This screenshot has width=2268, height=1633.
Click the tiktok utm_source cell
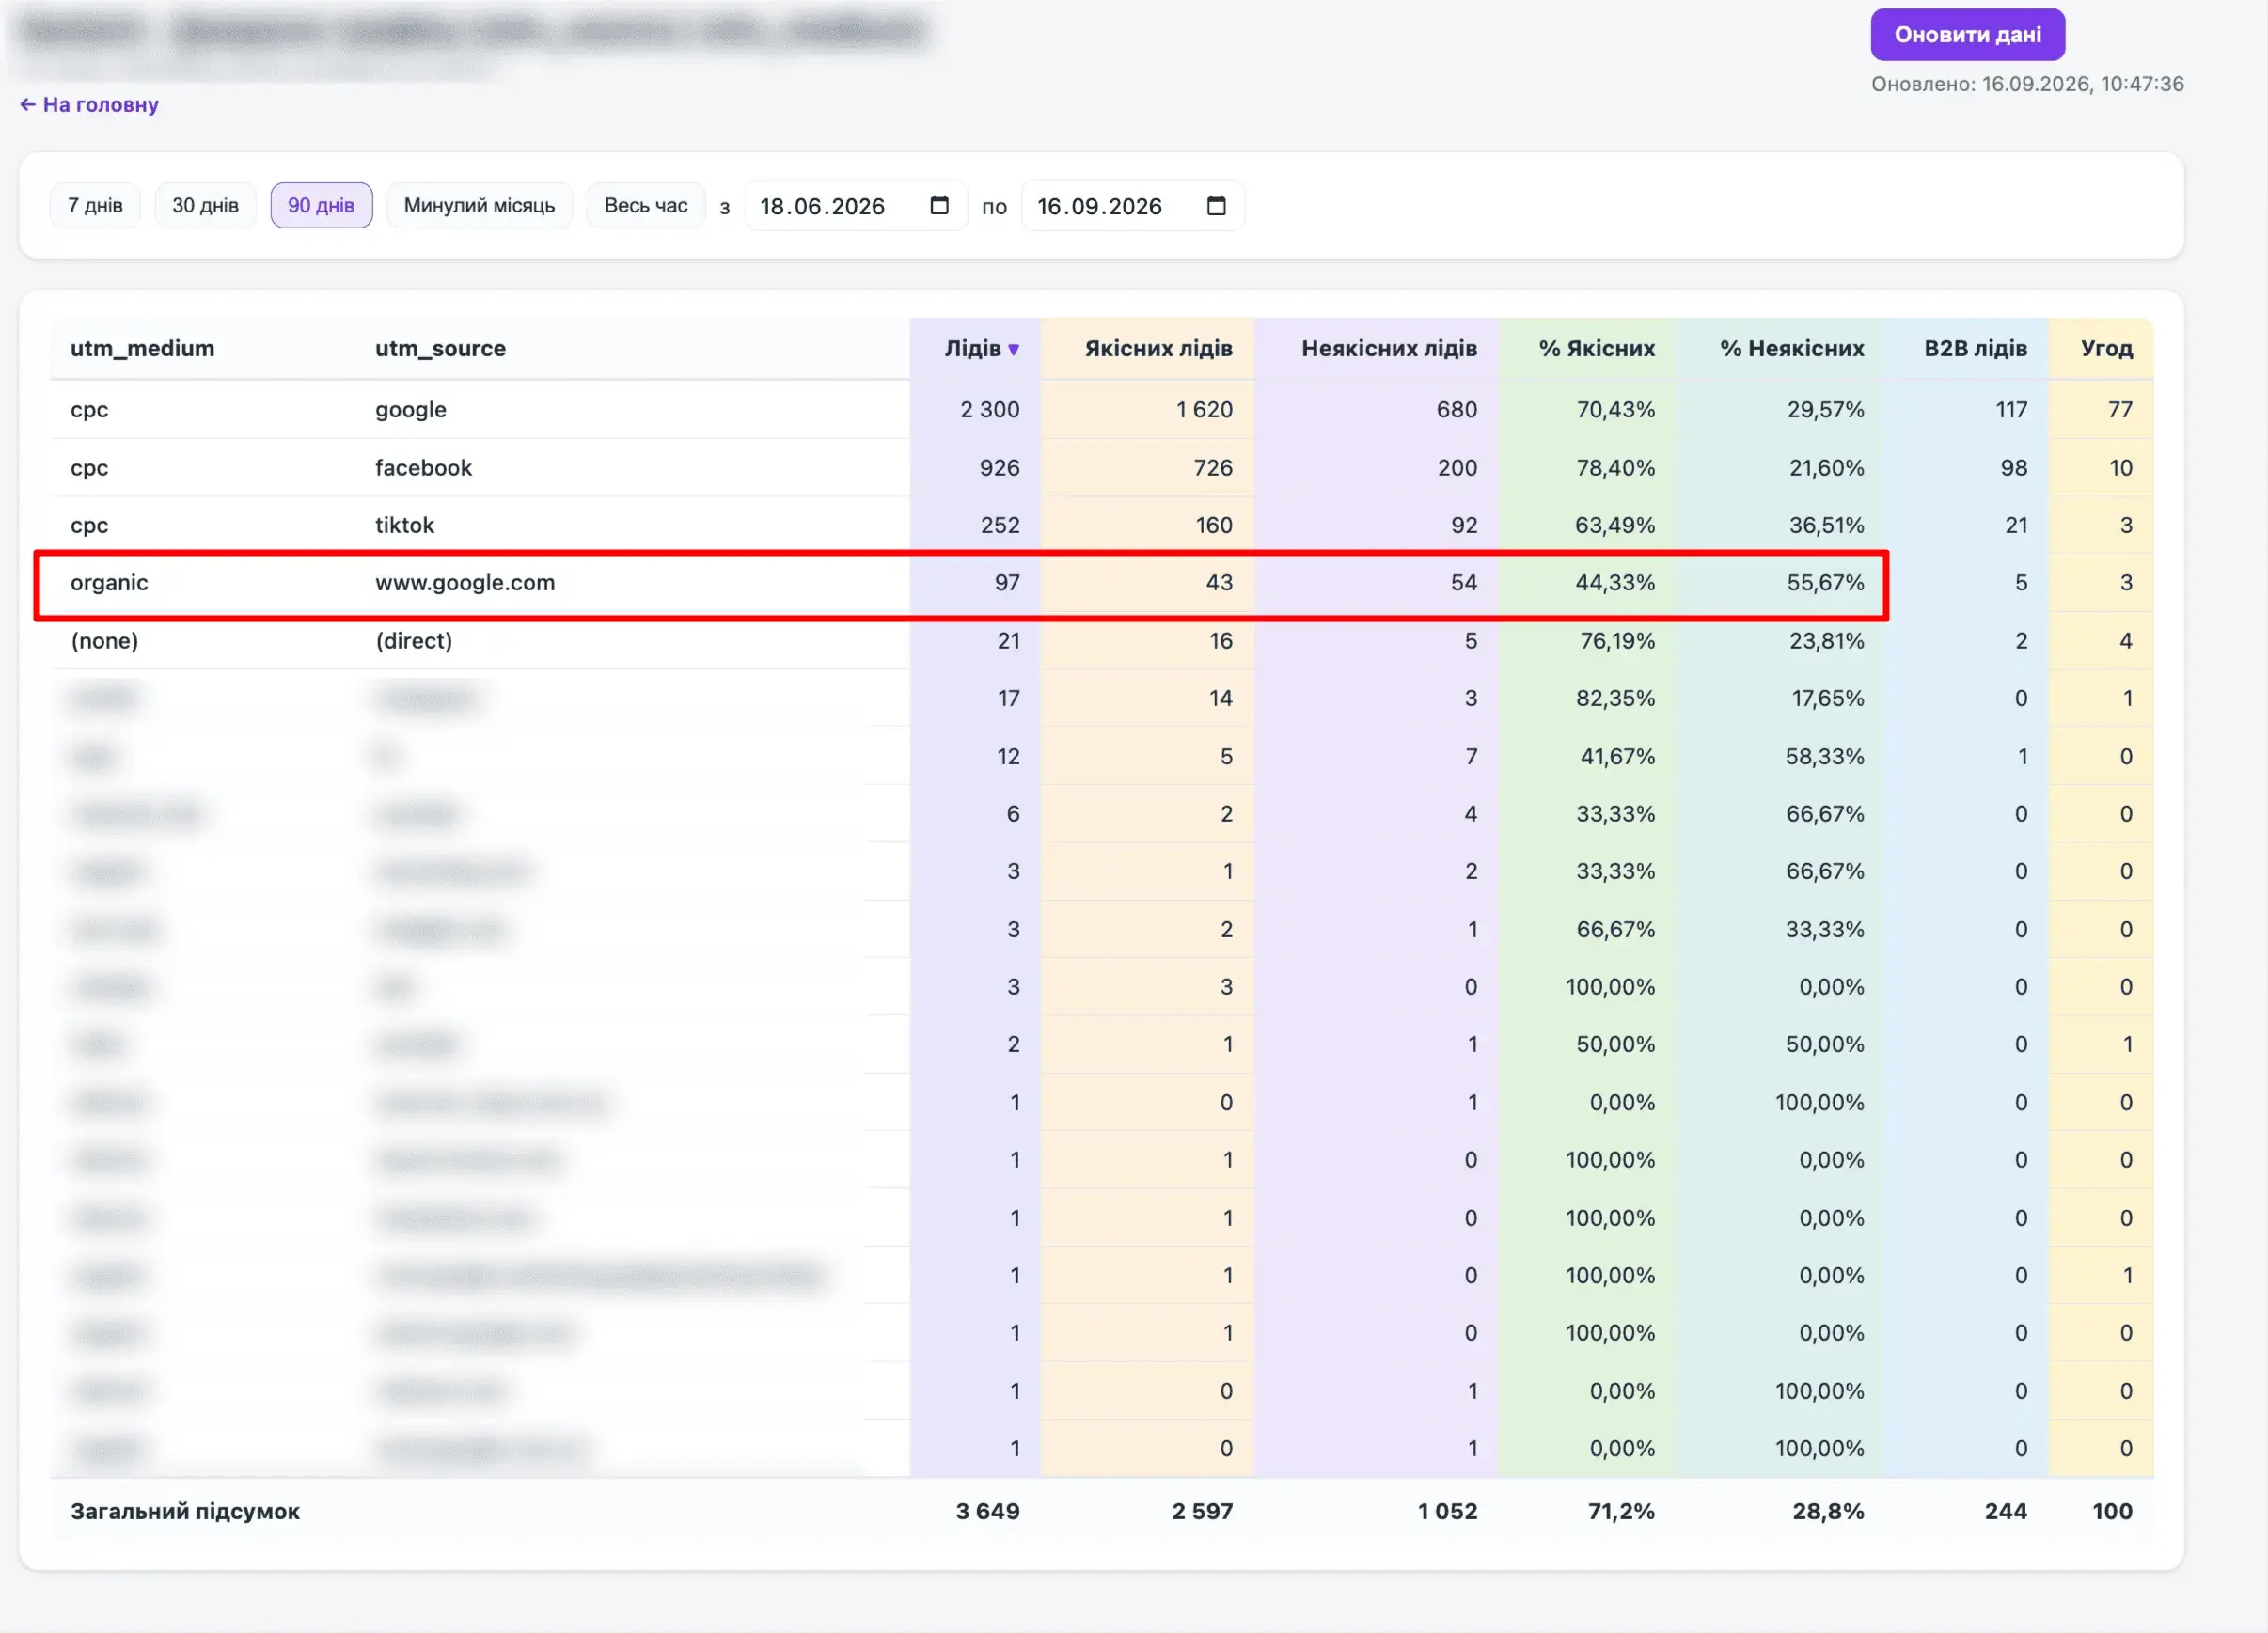(x=404, y=525)
